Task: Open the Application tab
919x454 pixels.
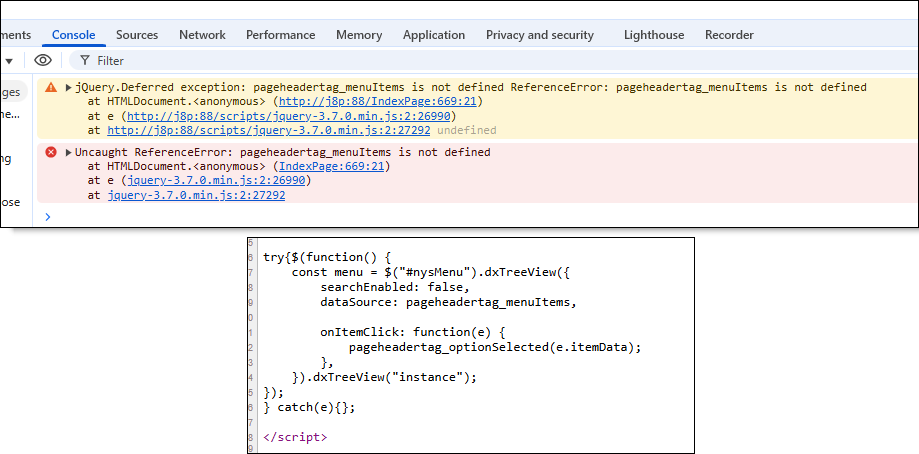Action: (x=434, y=35)
